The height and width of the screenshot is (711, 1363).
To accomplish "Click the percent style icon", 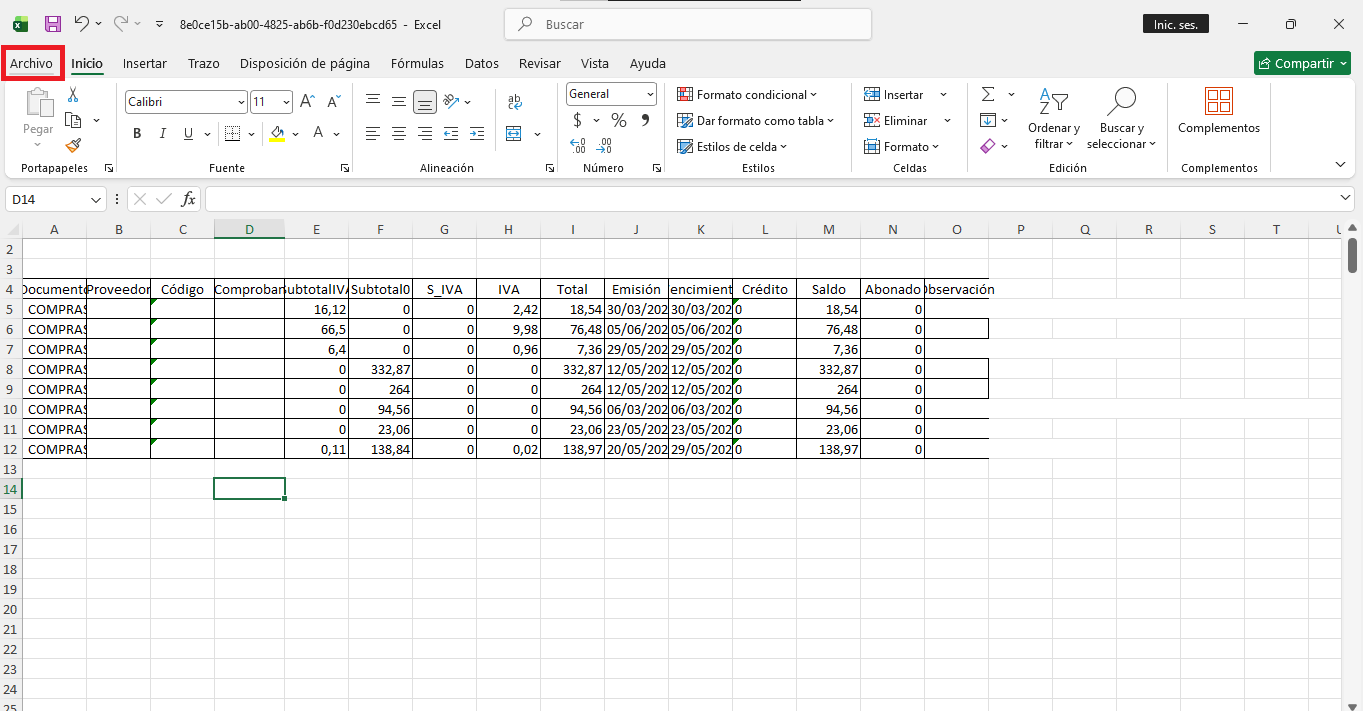I will pos(619,120).
